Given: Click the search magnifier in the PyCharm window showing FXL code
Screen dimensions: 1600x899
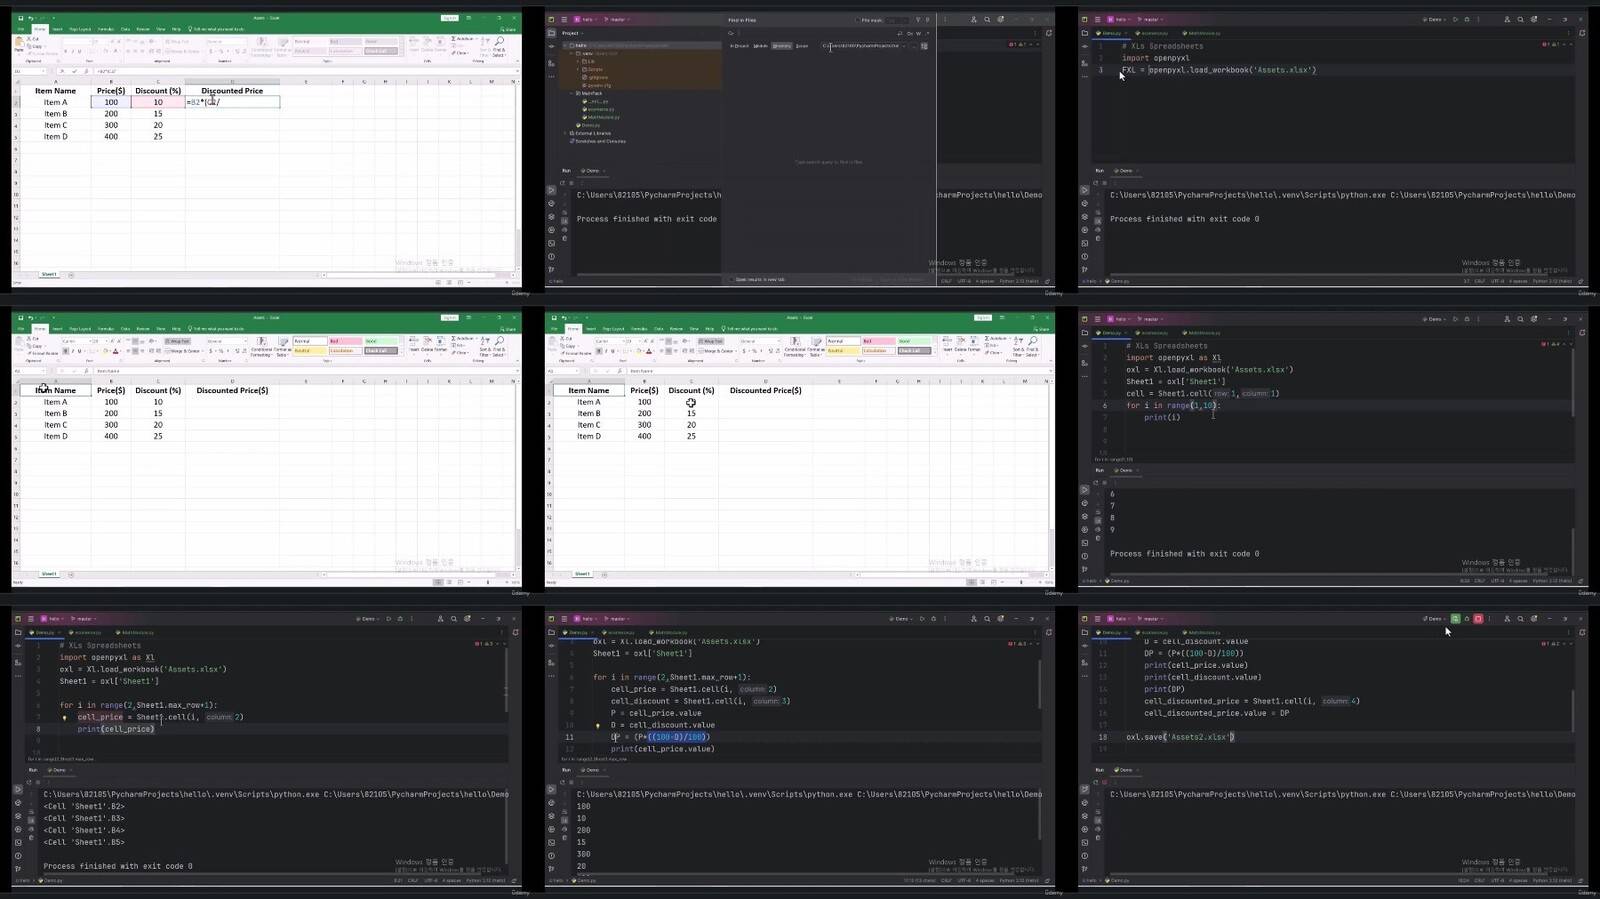Looking at the screenshot, I should click(x=1520, y=19).
